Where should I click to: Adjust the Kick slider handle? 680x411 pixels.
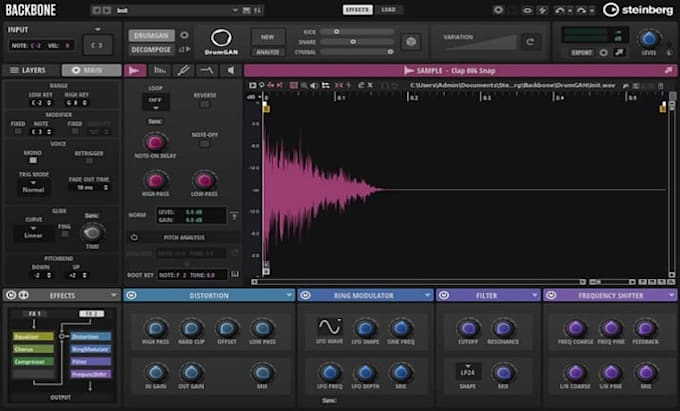(x=336, y=32)
